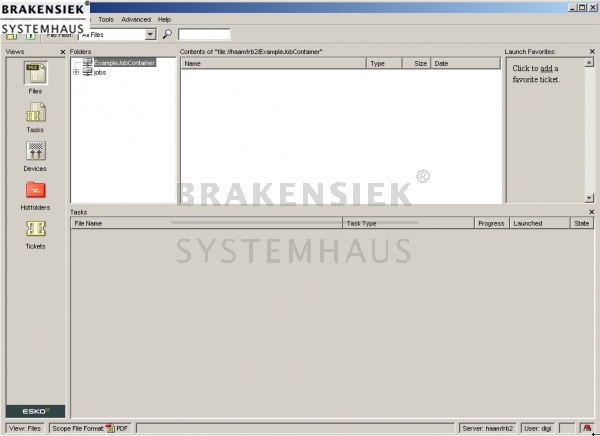
Task: Sort contents by Date column
Action: click(x=466, y=64)
